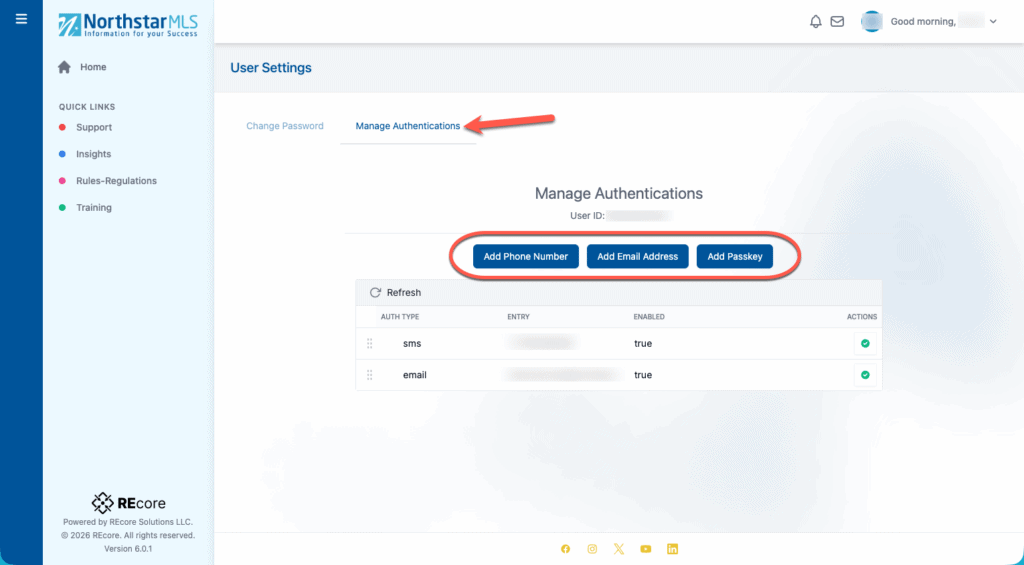This screenshot has height=565, width=1024.
Task: Open the LinkedIn footer icon
Action: click(x=673, y=549)
